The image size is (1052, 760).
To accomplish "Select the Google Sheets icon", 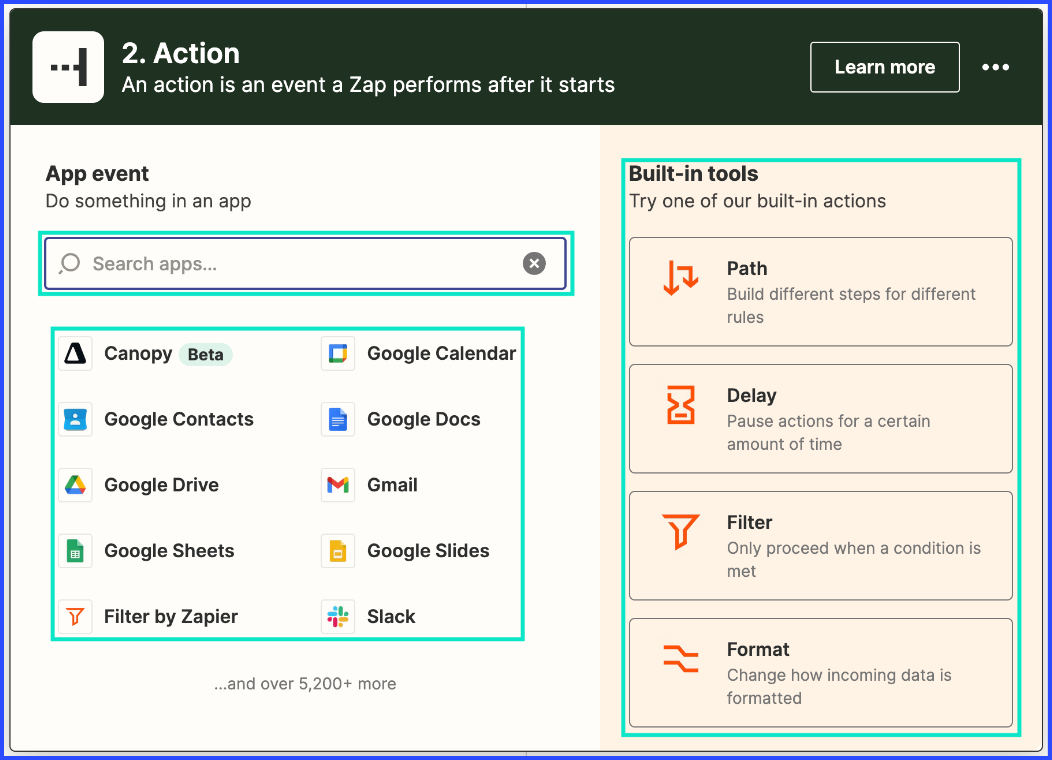I will point(75,551).
